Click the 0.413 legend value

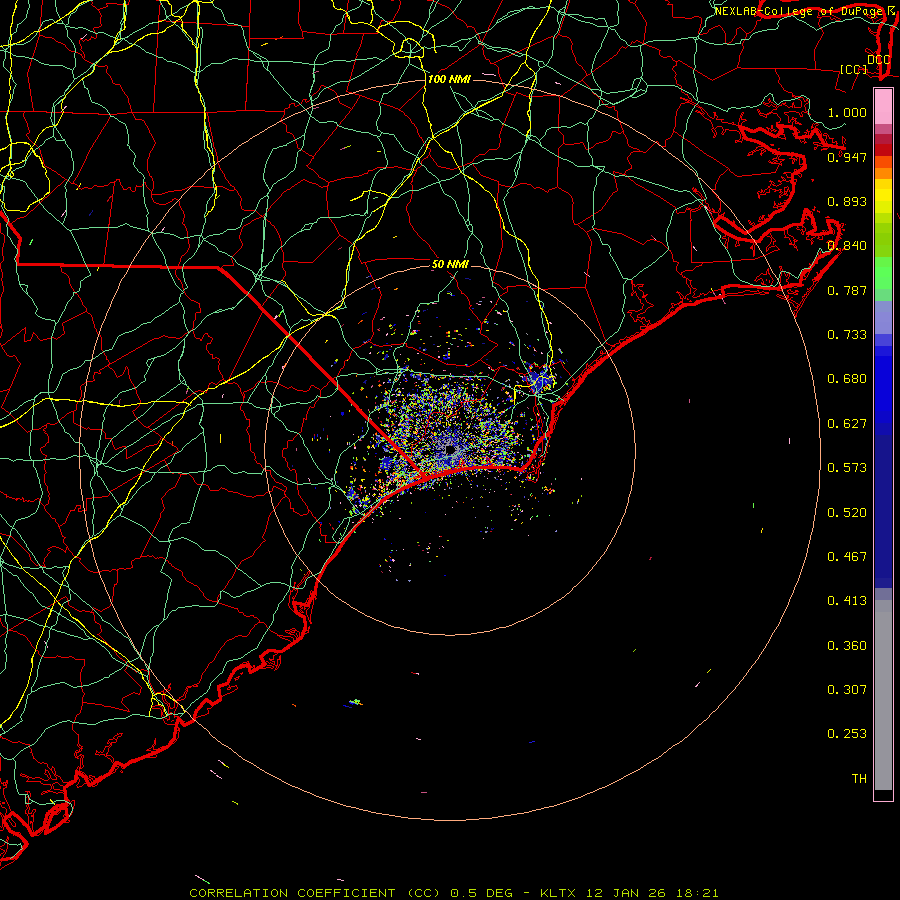point(847,601)
